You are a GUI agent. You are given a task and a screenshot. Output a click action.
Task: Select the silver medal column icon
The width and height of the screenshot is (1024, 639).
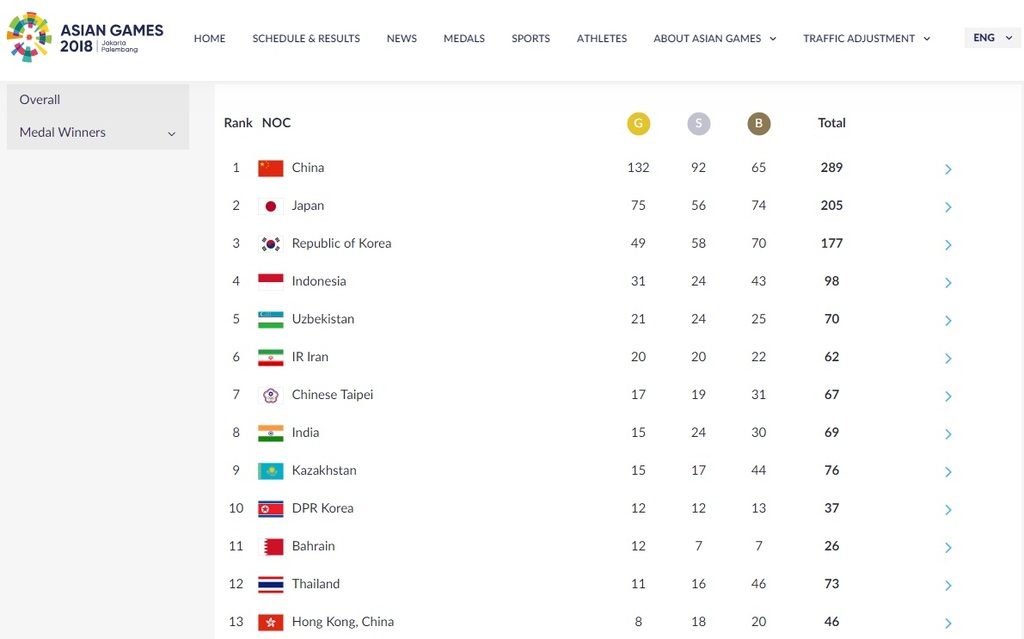coord(699,124)
